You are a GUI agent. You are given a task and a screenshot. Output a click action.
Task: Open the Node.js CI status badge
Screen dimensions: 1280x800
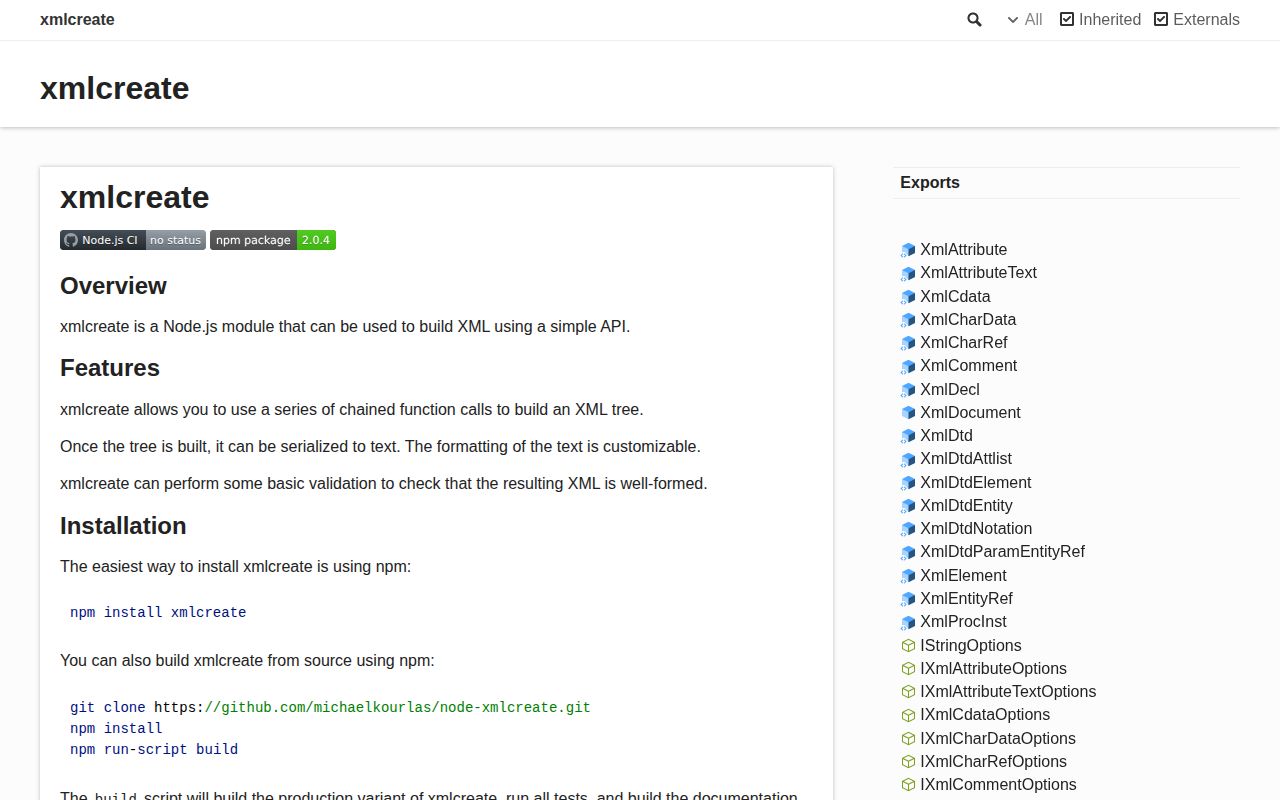tap(133, 240)
